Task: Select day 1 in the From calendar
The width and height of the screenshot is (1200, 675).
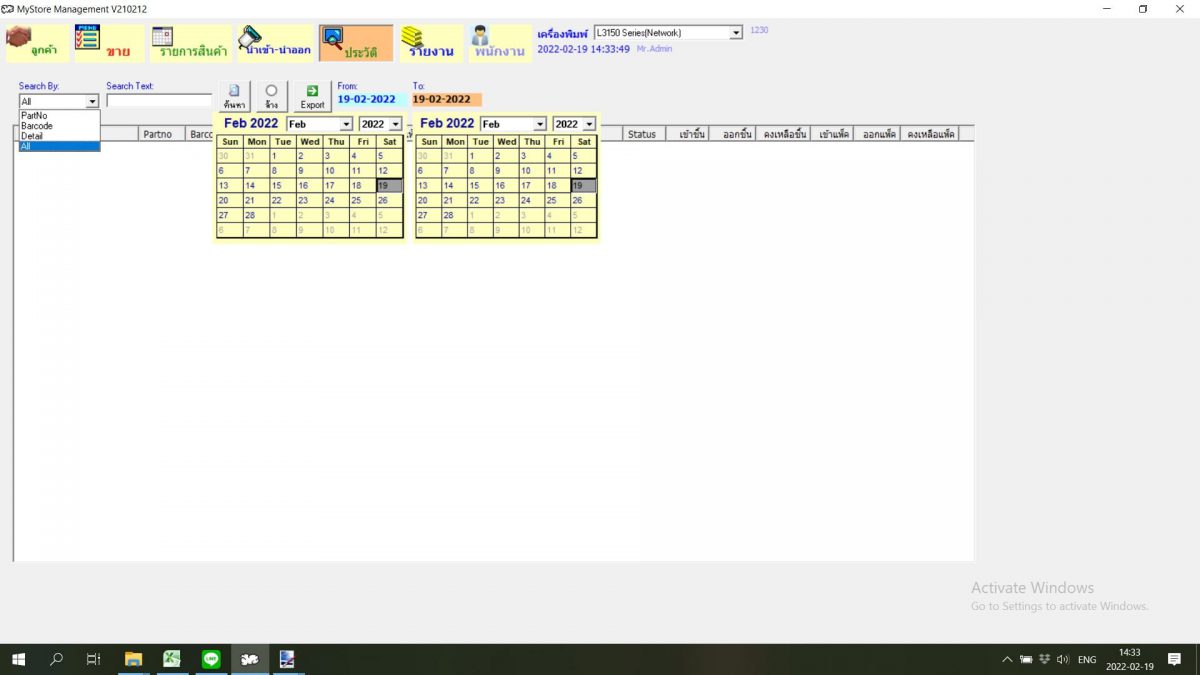Action: pyautogui.click(x=283, y=156)
